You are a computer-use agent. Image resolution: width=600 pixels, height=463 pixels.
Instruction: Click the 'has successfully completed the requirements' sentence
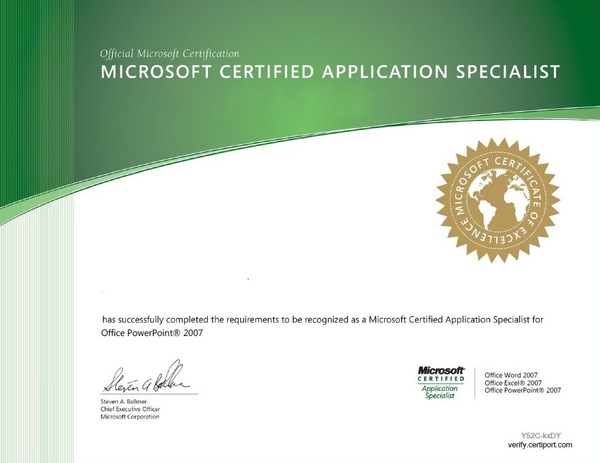coord(322,320)
